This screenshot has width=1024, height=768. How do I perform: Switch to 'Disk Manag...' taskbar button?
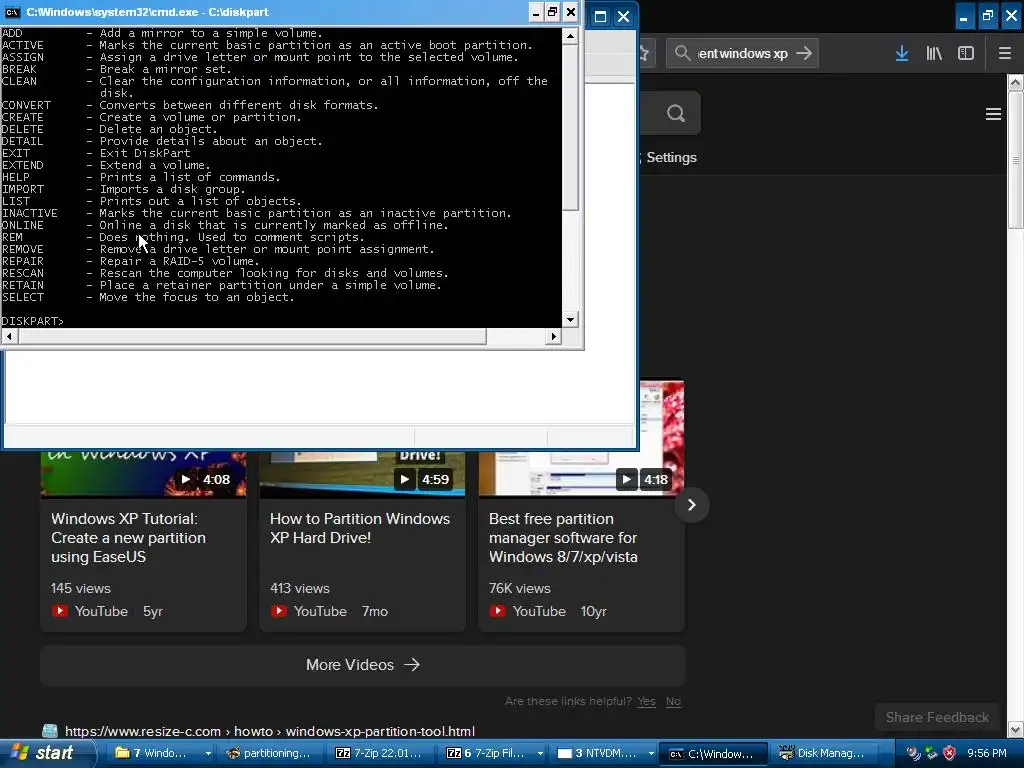824,753
